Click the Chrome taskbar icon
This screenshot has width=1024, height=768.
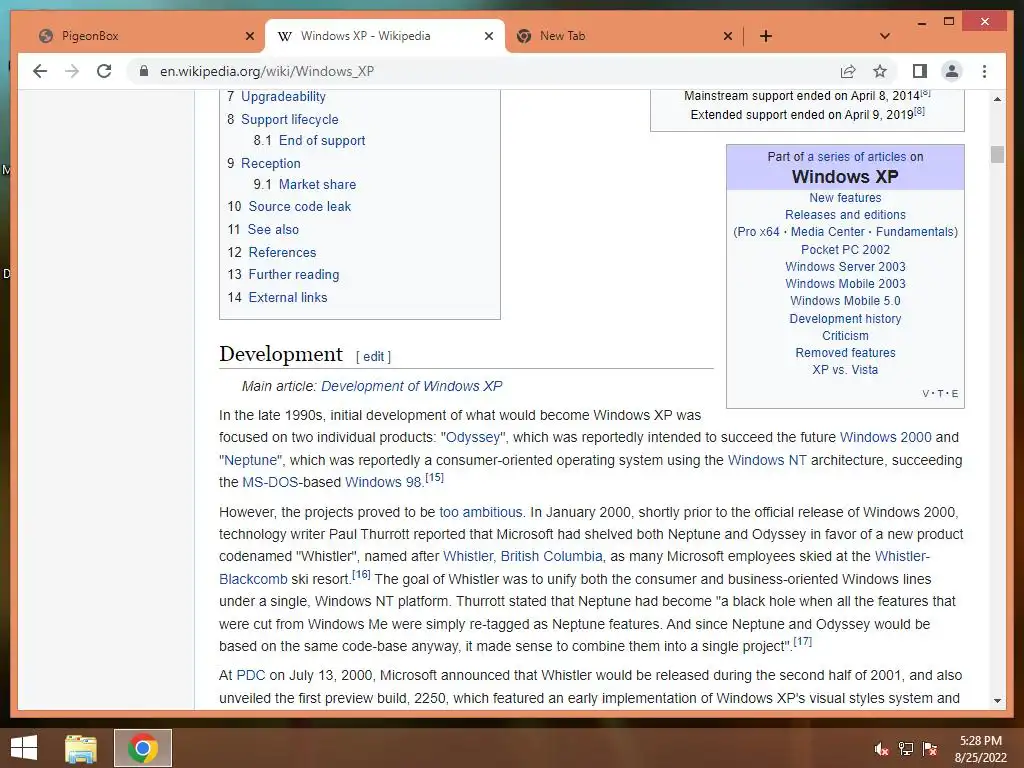click(x=143, y=748)
